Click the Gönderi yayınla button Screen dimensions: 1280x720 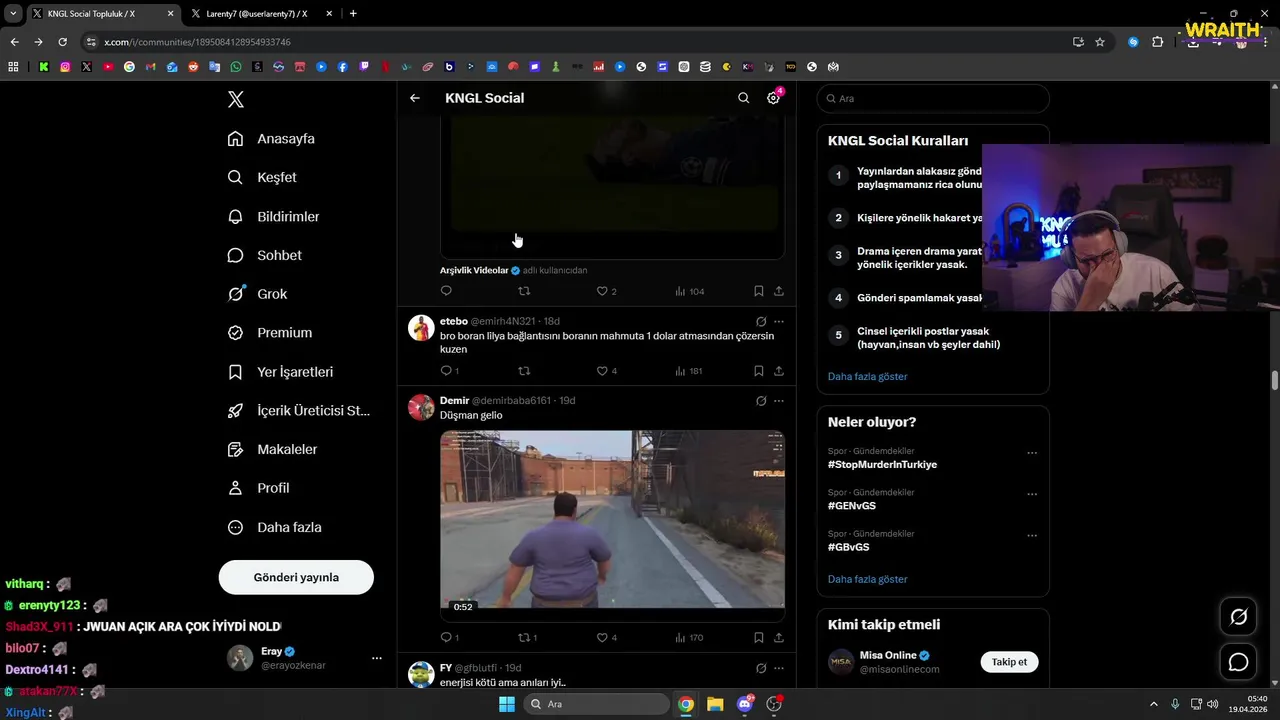tap(296, 577)
